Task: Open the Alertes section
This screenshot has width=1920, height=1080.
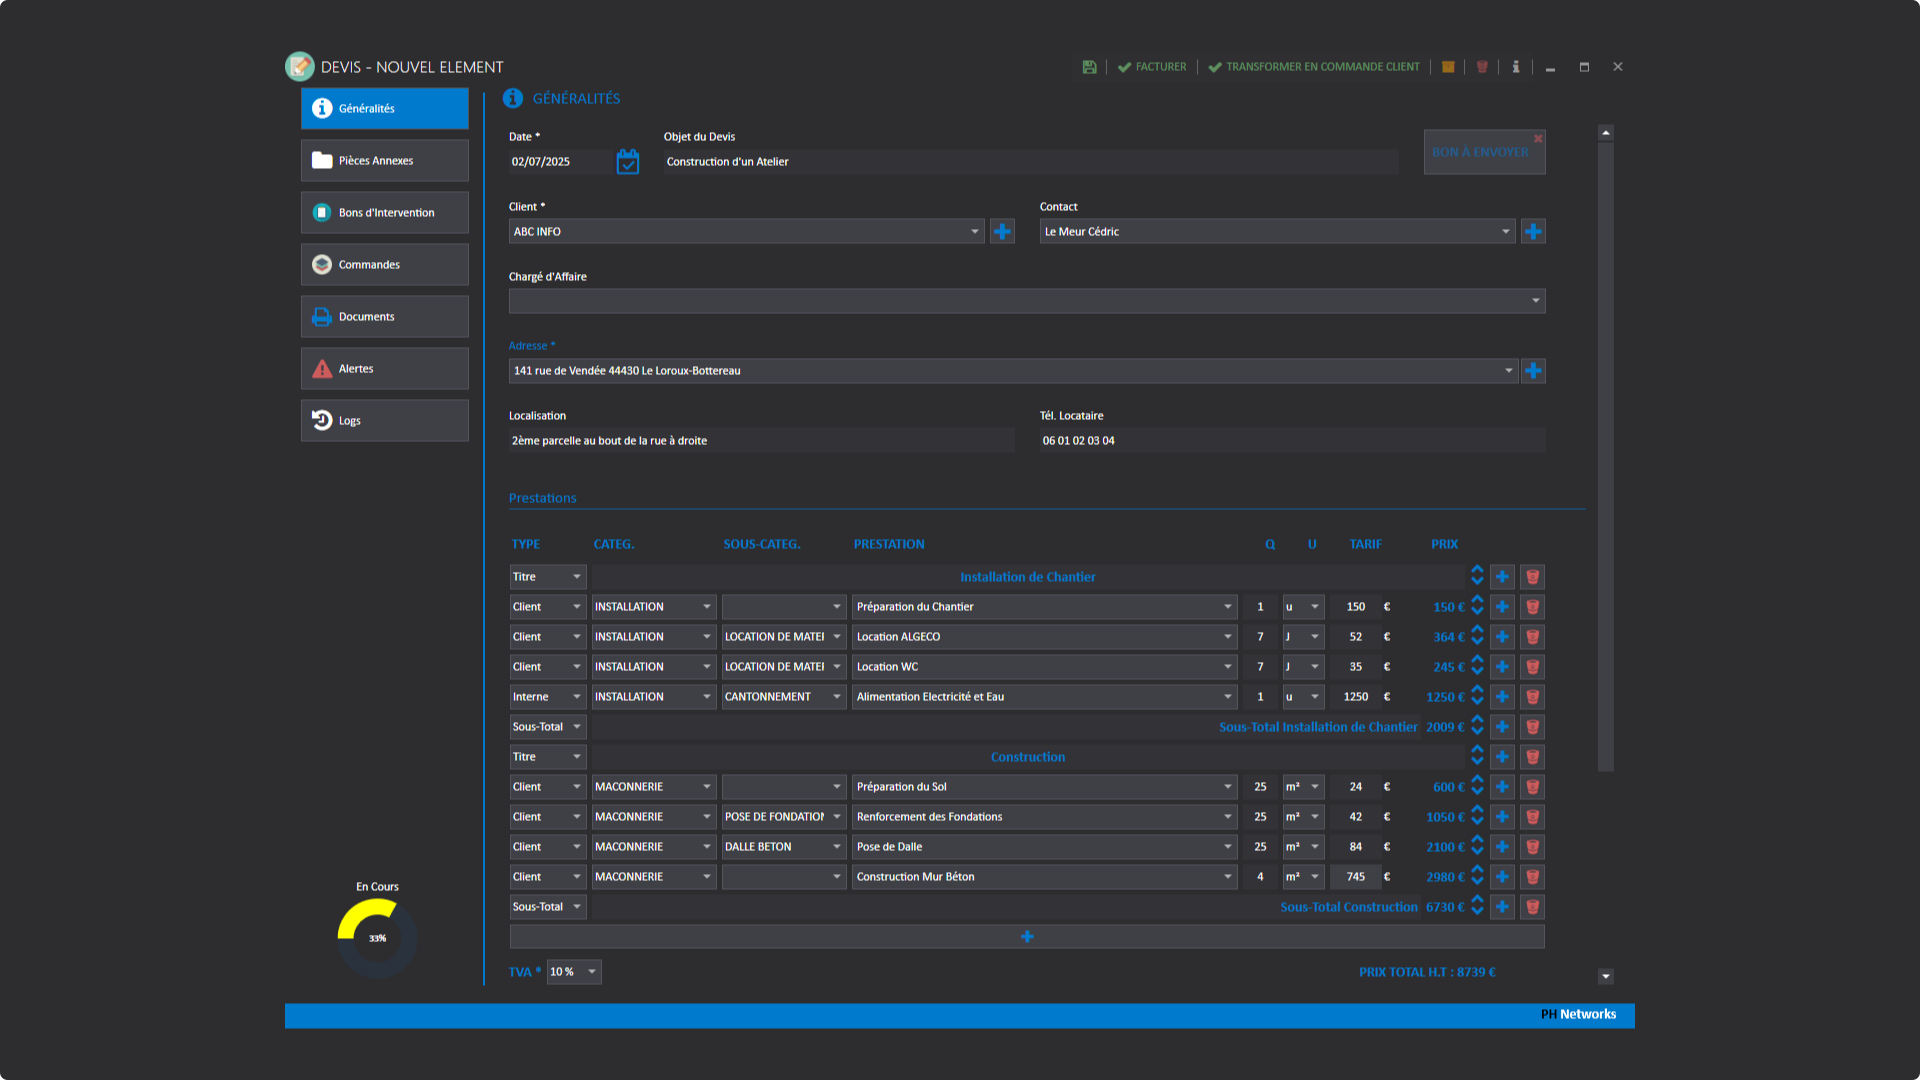Action: [x=385, y=368]
